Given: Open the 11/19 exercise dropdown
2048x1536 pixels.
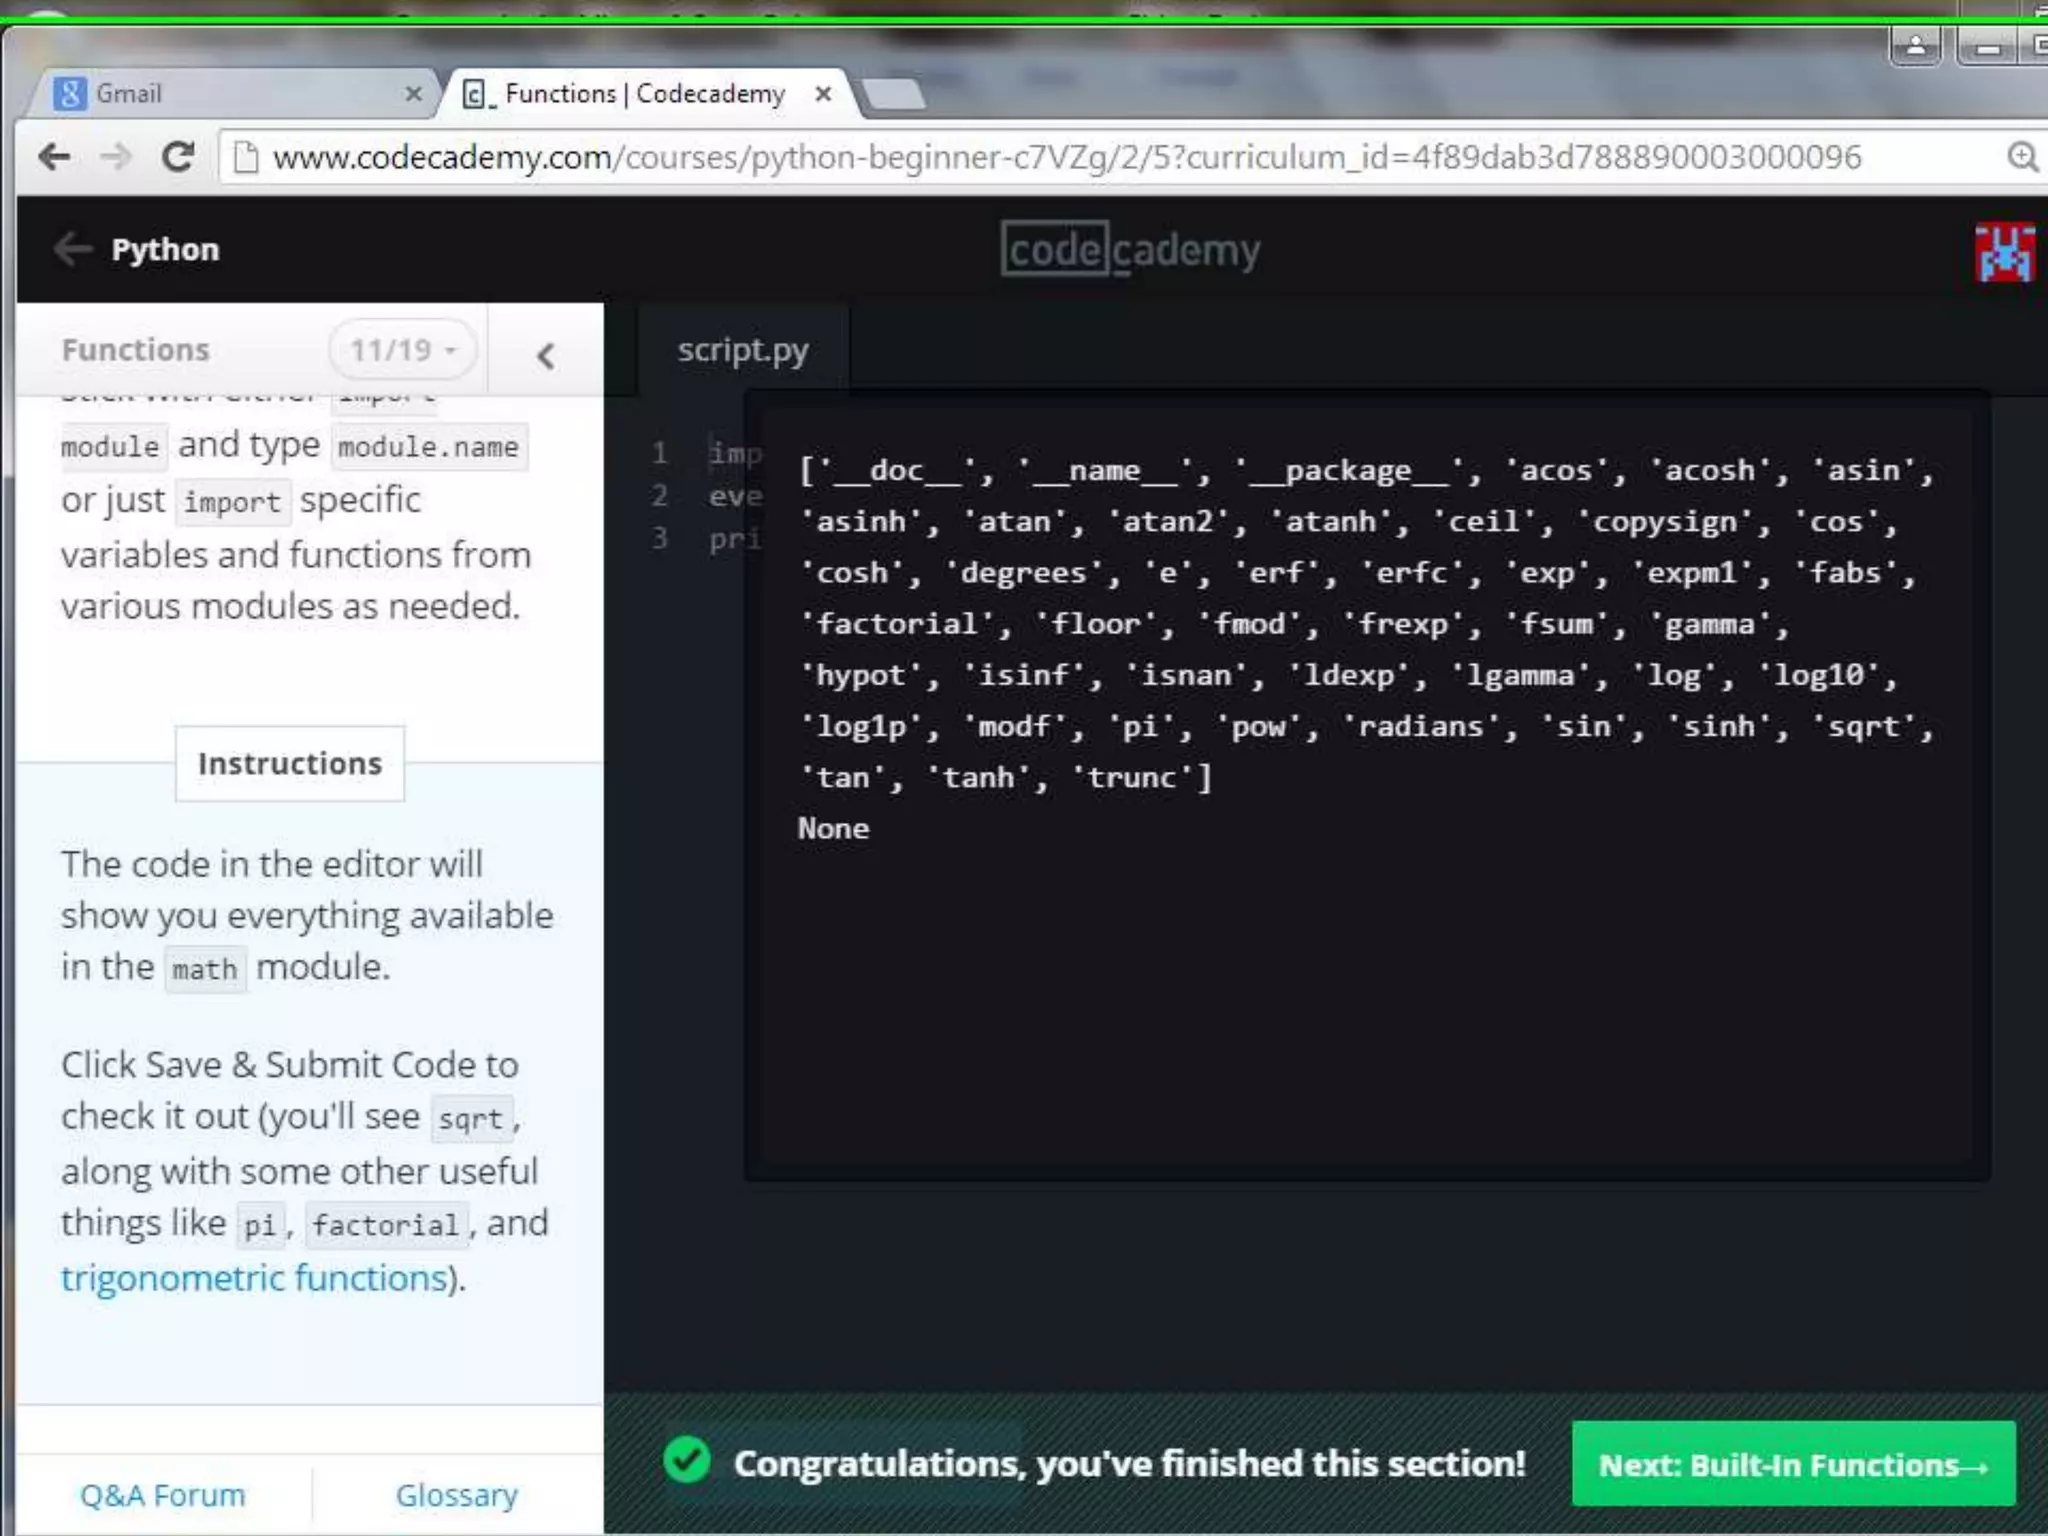Looking at the screenshot, I should 402,350.
